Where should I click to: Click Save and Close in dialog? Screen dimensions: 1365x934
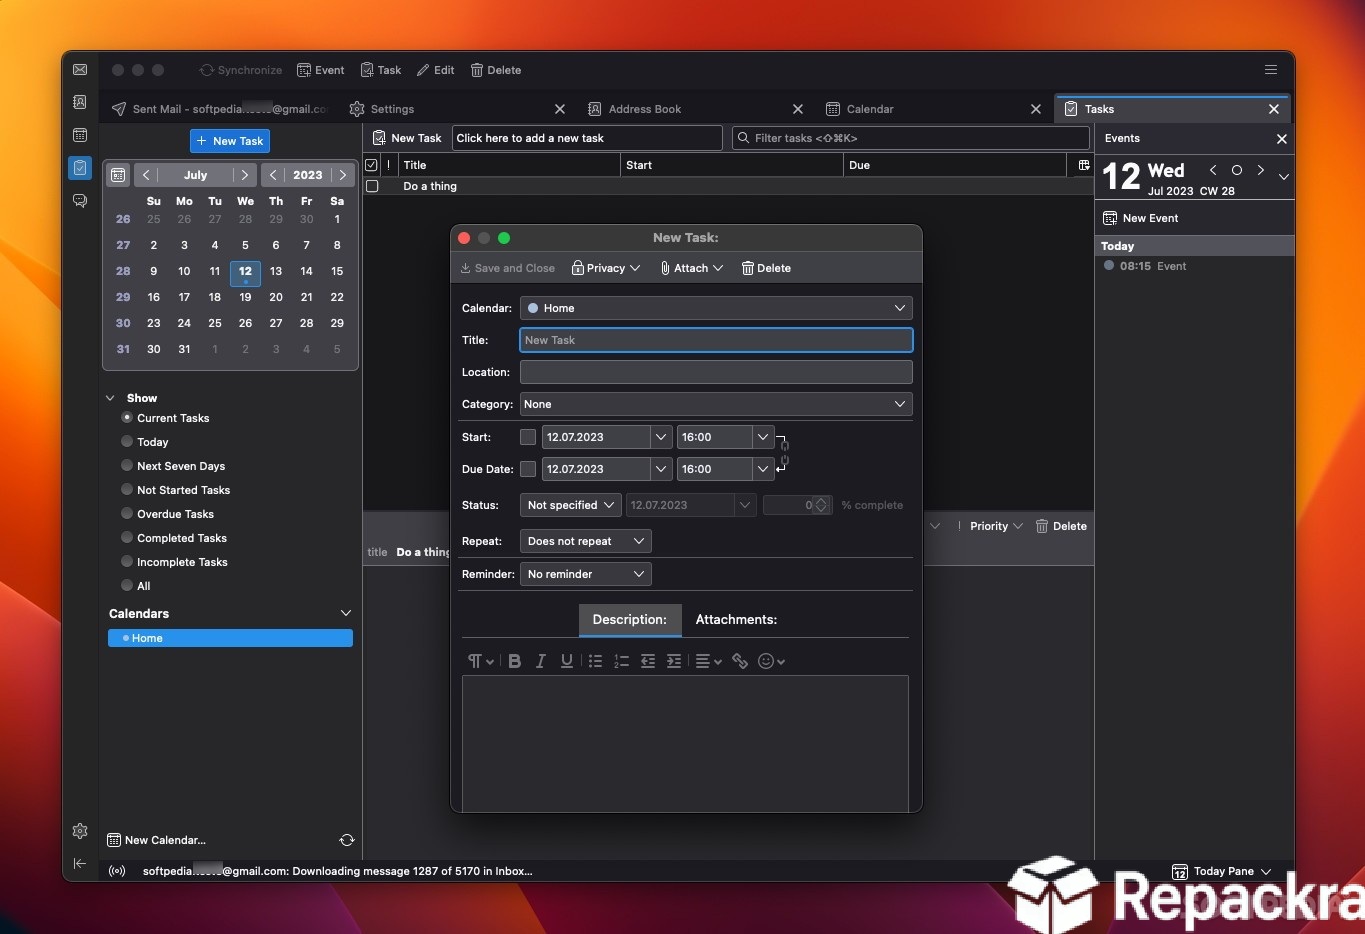507,268
